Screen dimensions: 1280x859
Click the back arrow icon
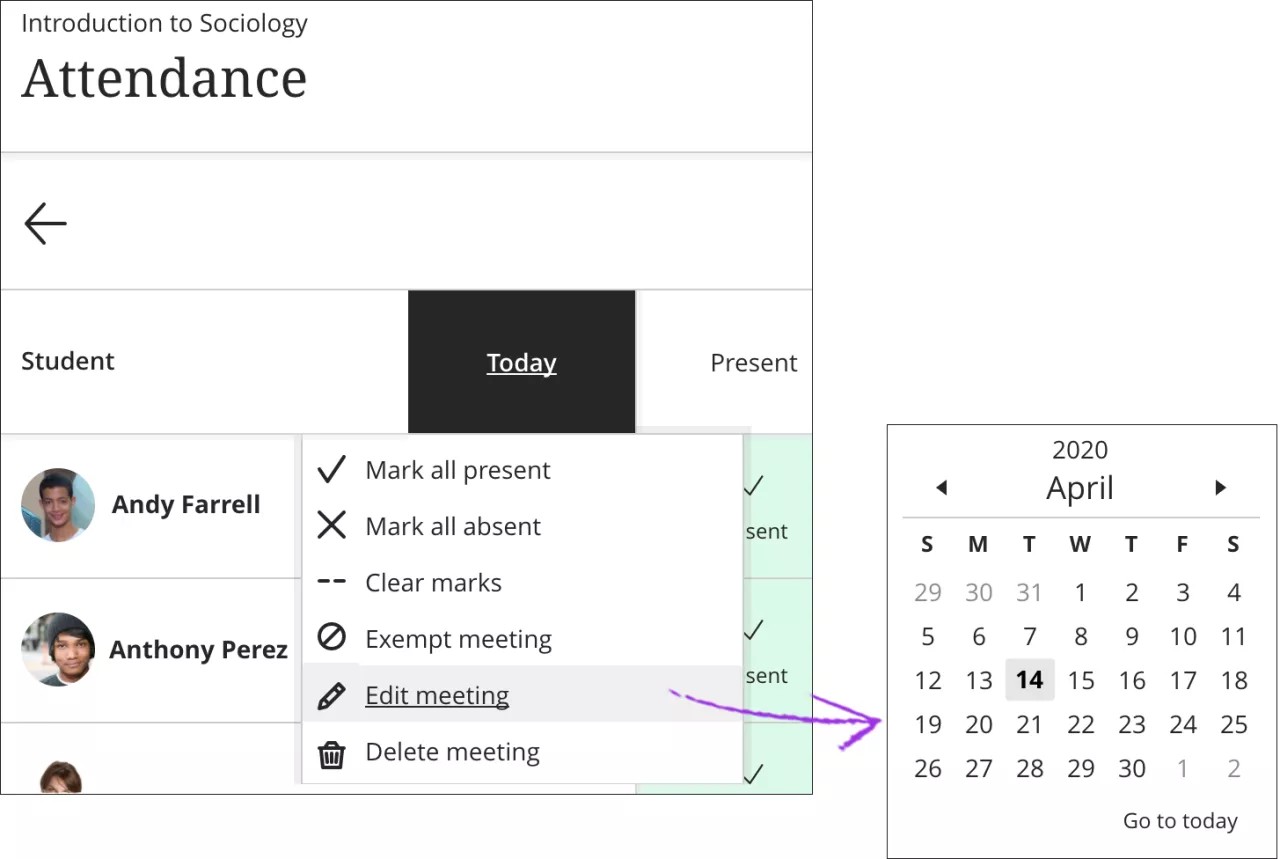[x=45, y=224]
